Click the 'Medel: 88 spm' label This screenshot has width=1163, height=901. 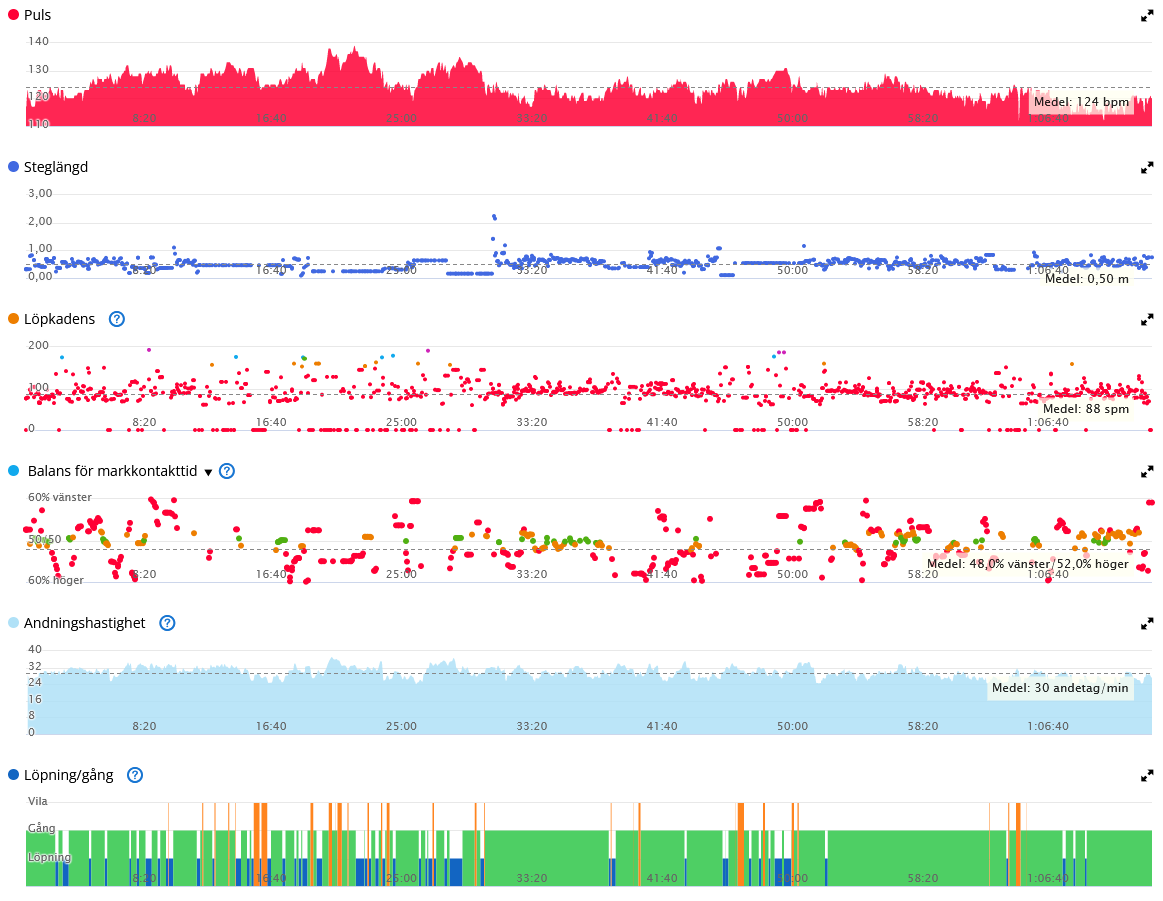pos(1086,409)
